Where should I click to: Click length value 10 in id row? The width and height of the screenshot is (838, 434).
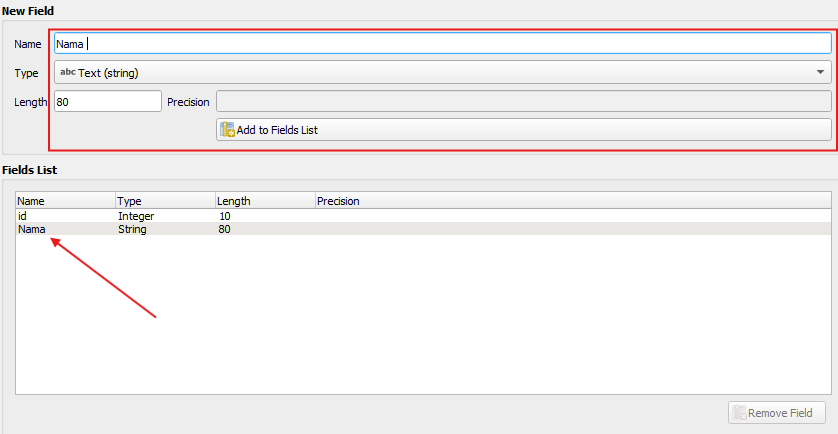click(x=224, y=216)
